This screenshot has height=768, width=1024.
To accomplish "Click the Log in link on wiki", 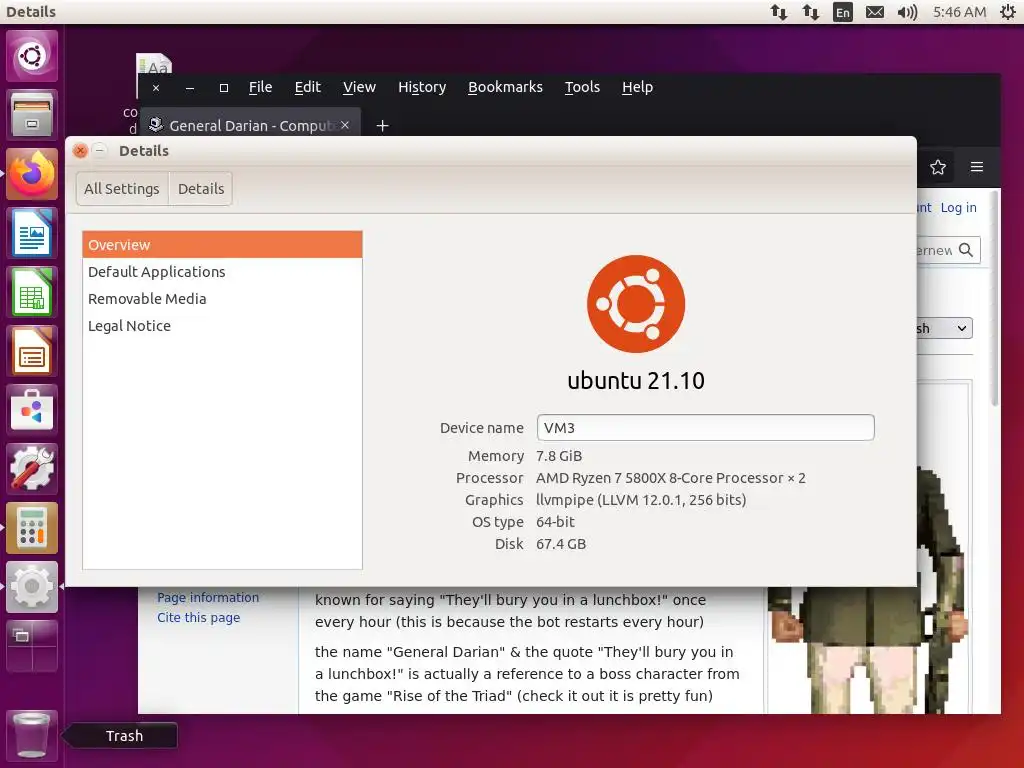I will [958, 208].
